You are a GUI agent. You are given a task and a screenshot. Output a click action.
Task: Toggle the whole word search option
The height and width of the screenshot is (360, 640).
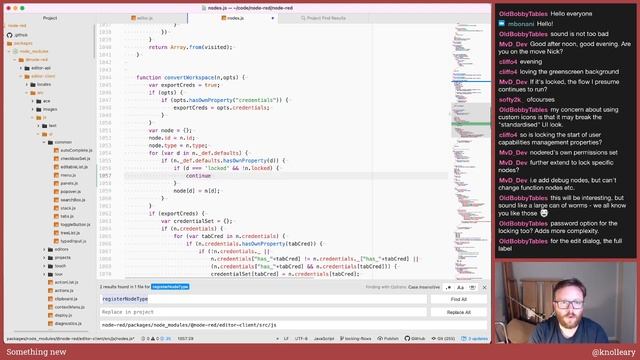(472, 287)
